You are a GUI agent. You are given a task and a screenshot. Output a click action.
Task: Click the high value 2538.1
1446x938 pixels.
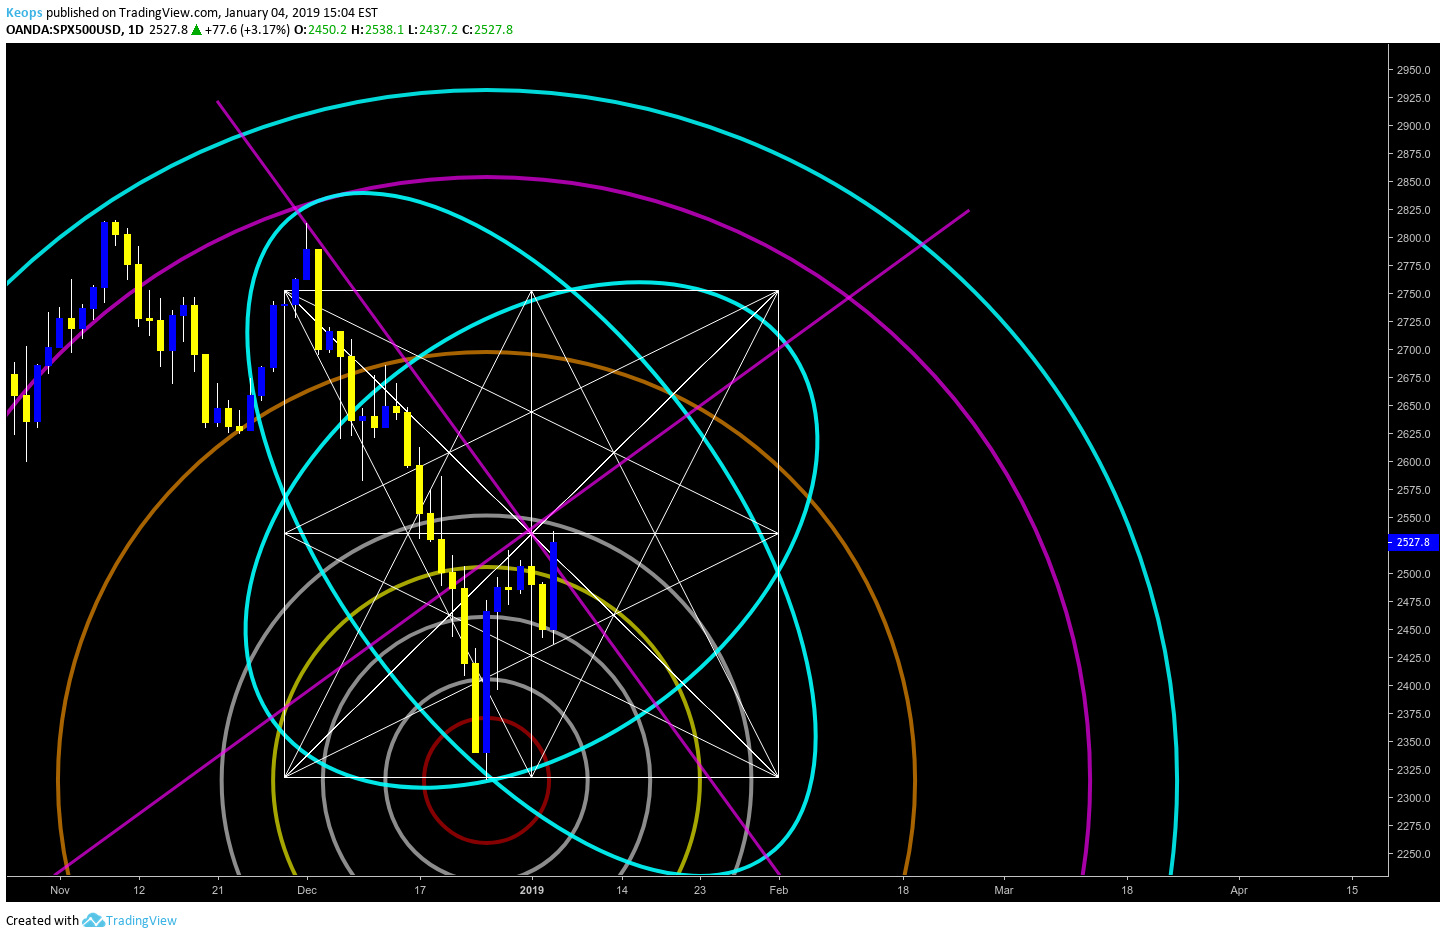384,30
